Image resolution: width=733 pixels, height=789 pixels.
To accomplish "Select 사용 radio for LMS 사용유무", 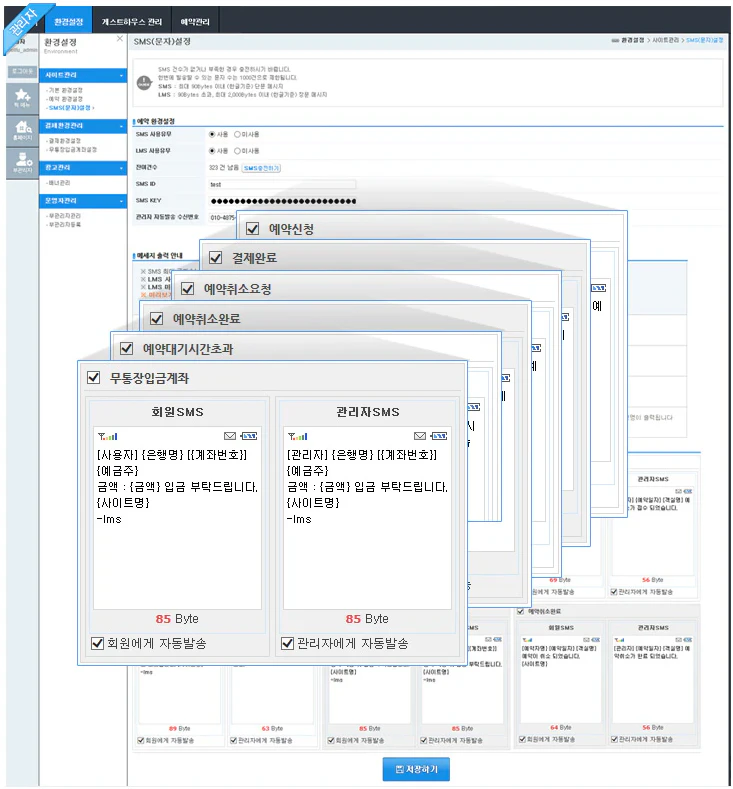I will tap(212, 151).
